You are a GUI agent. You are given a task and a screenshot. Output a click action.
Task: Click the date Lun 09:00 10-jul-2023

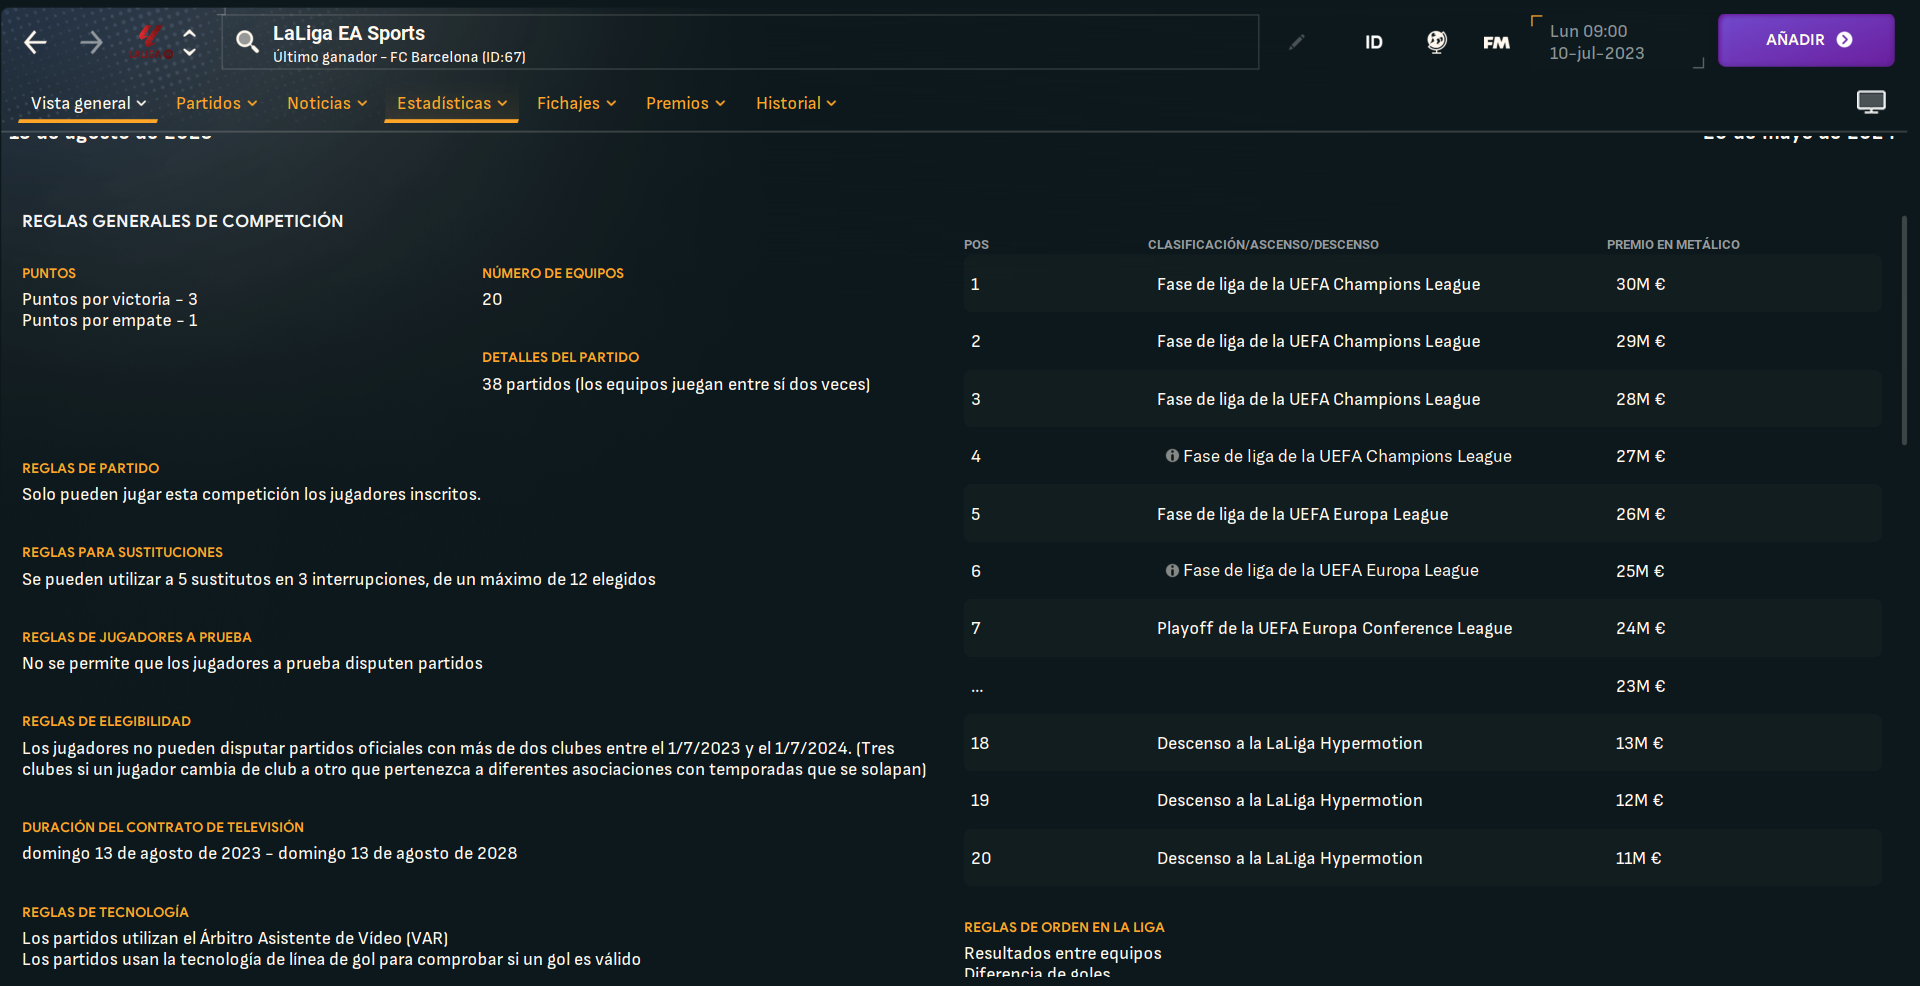pyautogui.click(x=1597, y=42)
